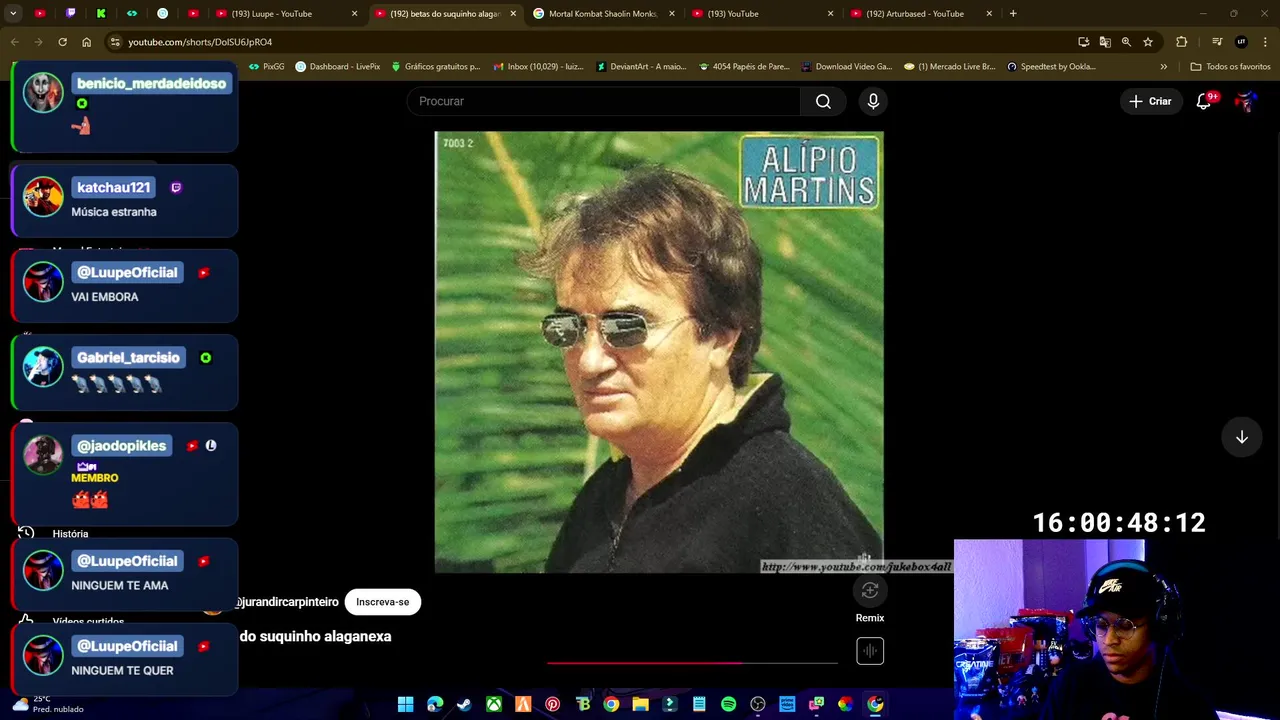This screenshot has height=720, width=1280.
Task: Click the Alípio Martins Short video
Action: [659, 352]
